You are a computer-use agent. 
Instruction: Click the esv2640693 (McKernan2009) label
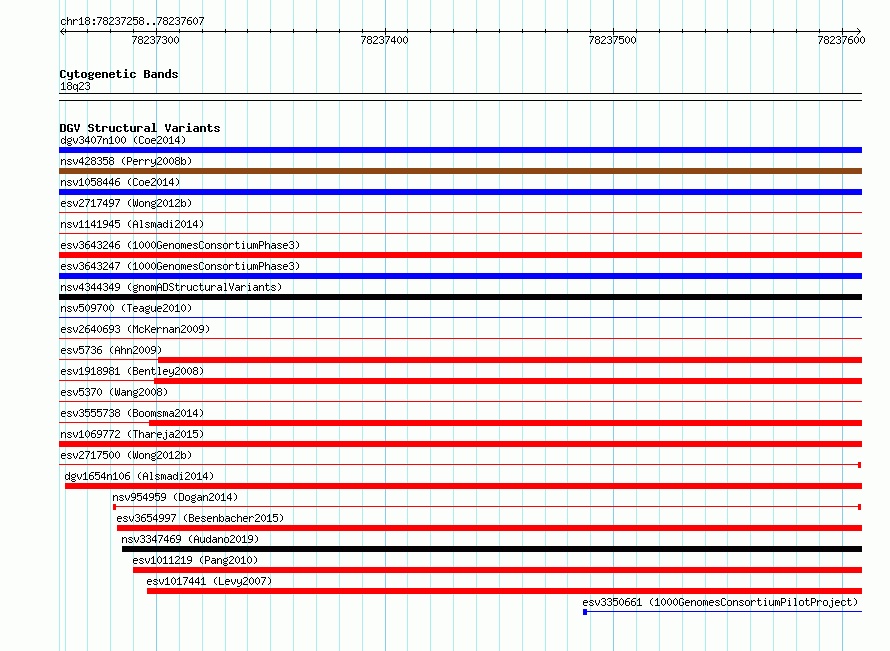click(x=135, y=329)
